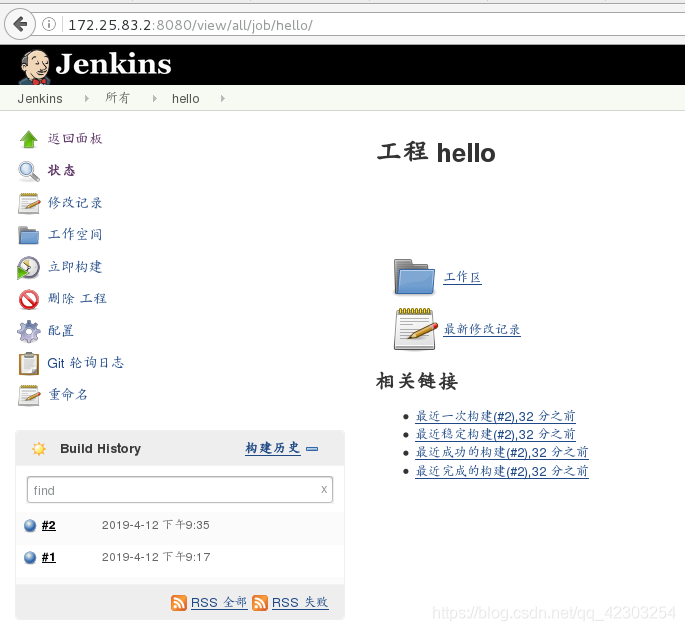Open the site info icon in address bar
Viewport: 685px width, 631px height.
(49, 24)
